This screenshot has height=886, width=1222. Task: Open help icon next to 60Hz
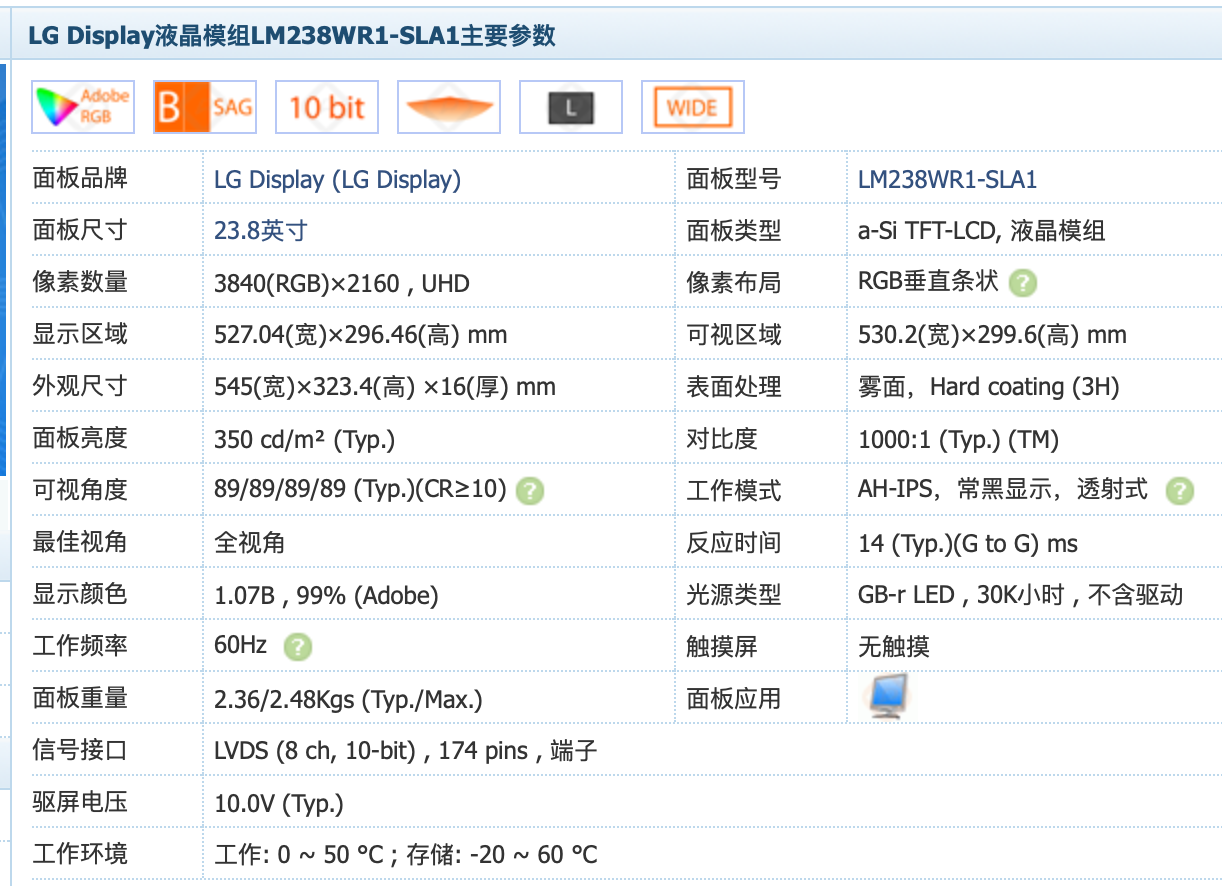[298, 647]
